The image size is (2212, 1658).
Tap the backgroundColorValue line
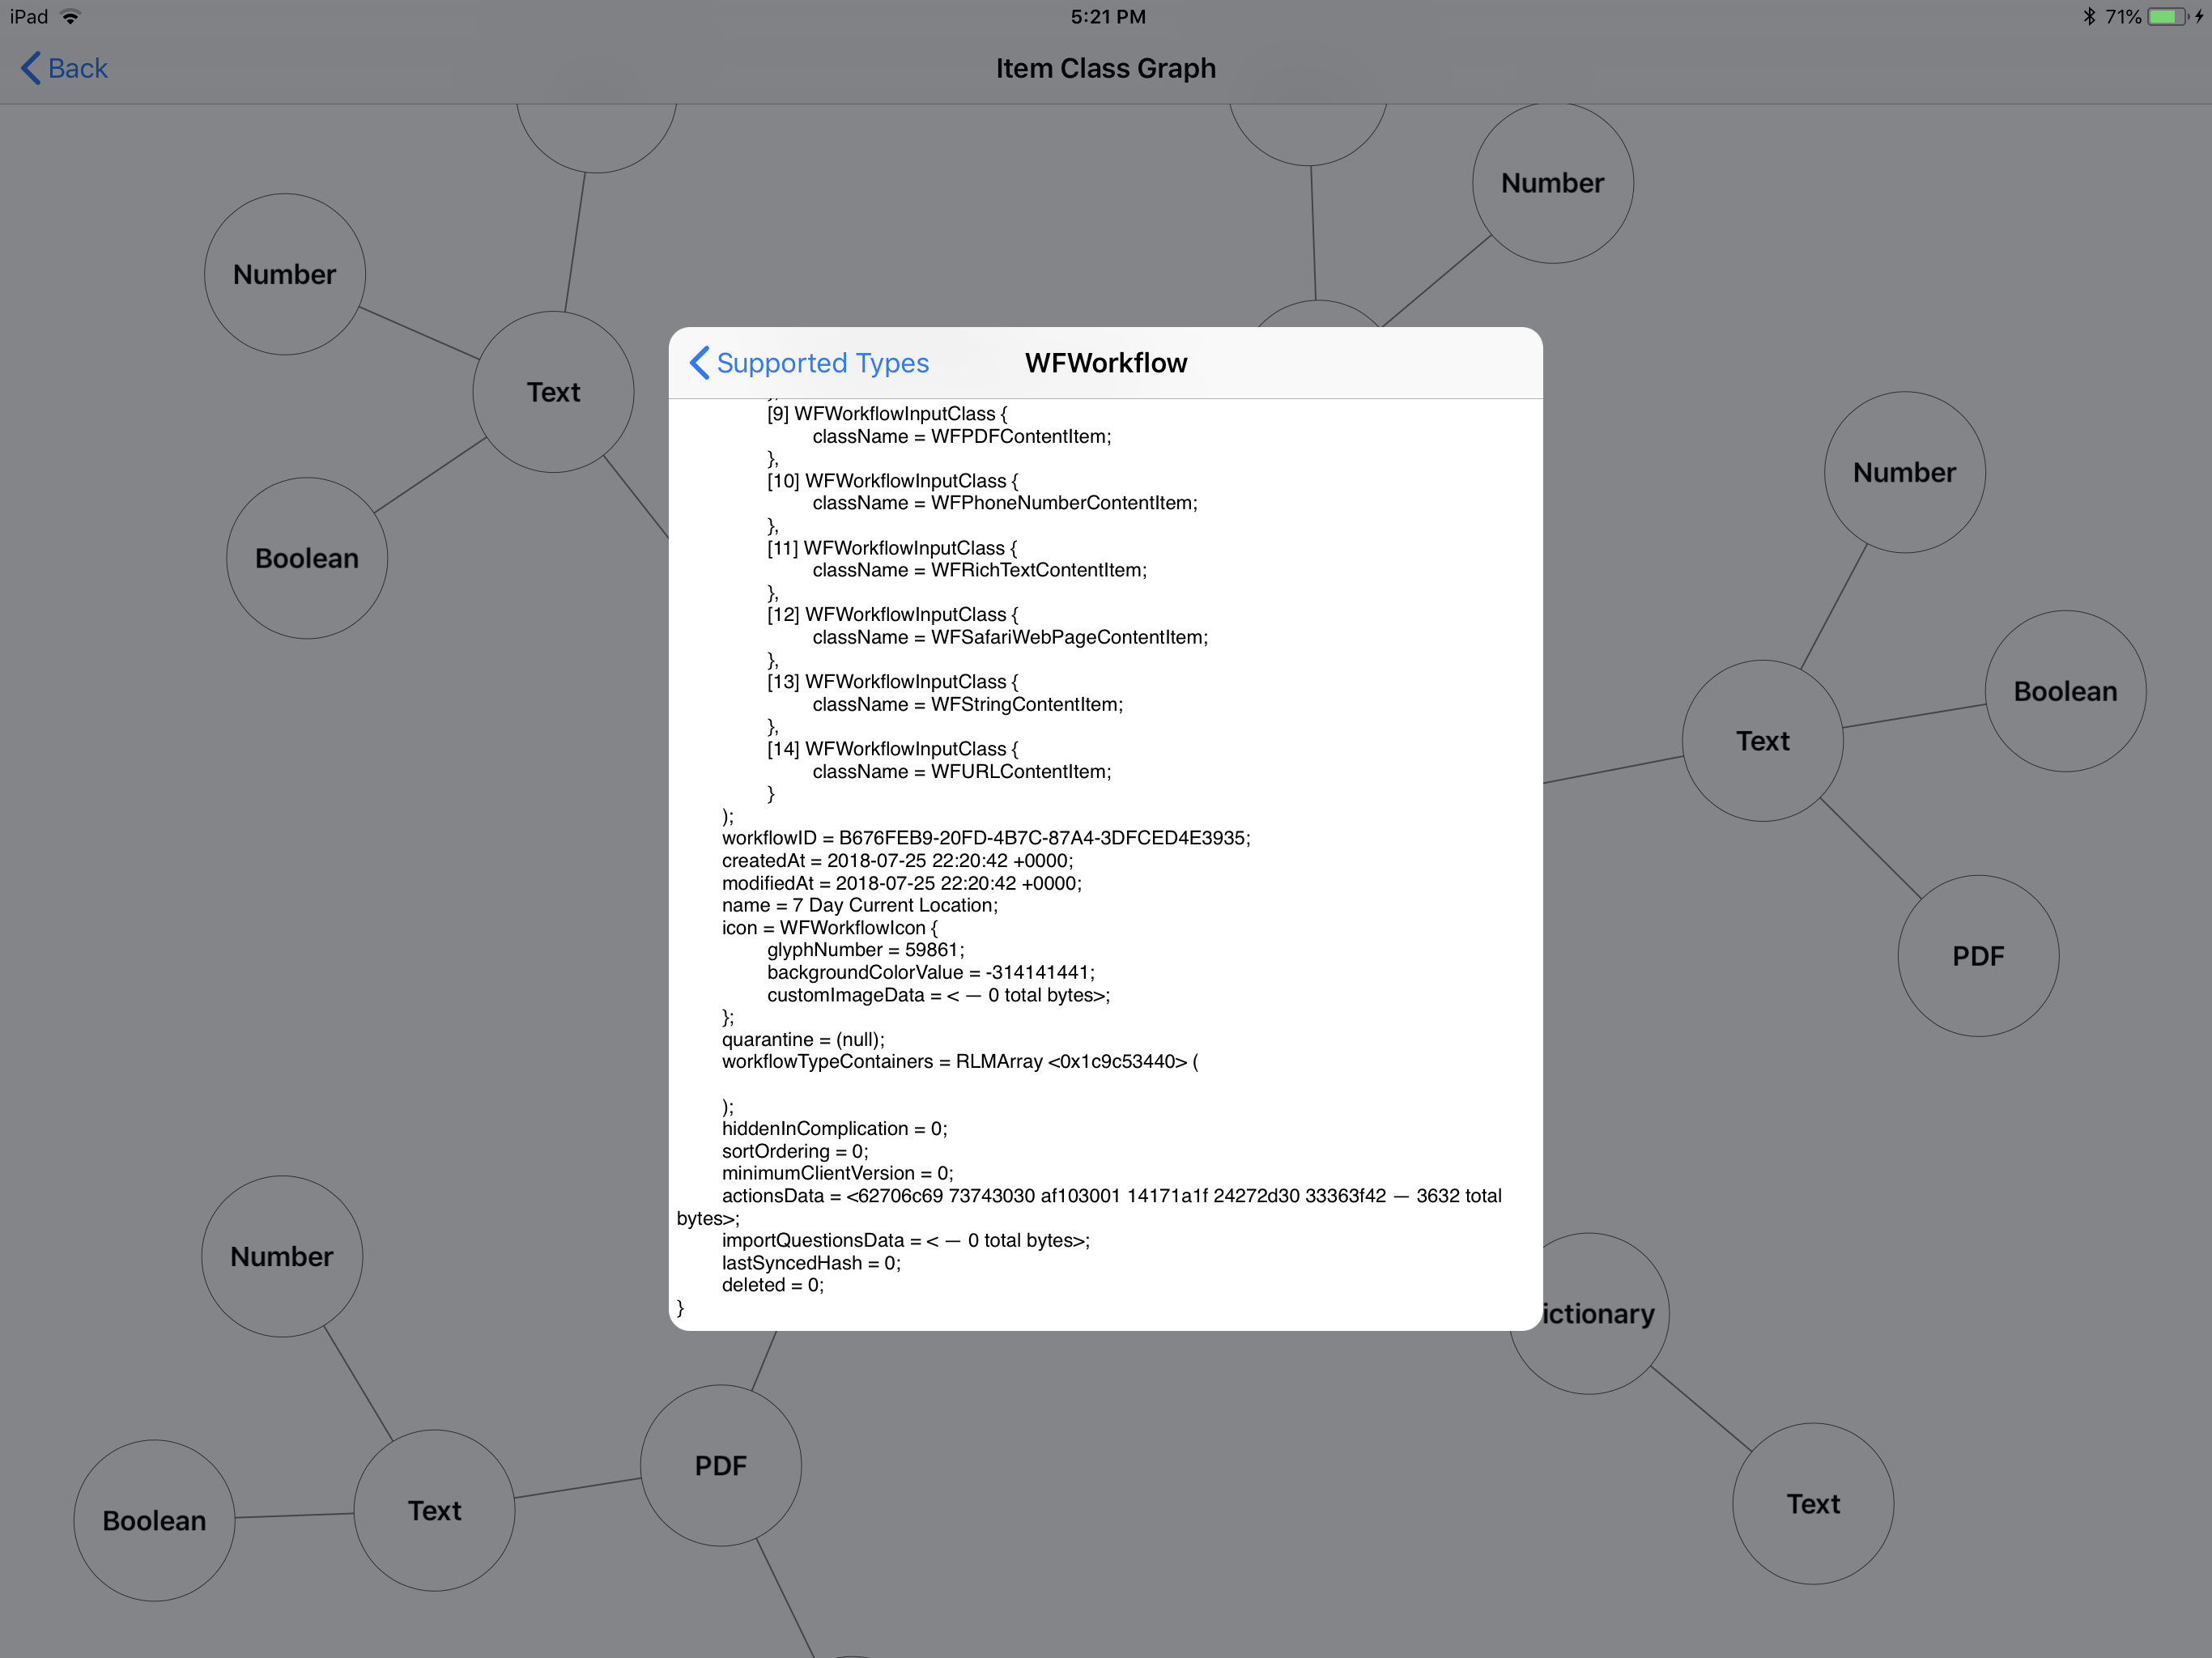tap(931, 972)
